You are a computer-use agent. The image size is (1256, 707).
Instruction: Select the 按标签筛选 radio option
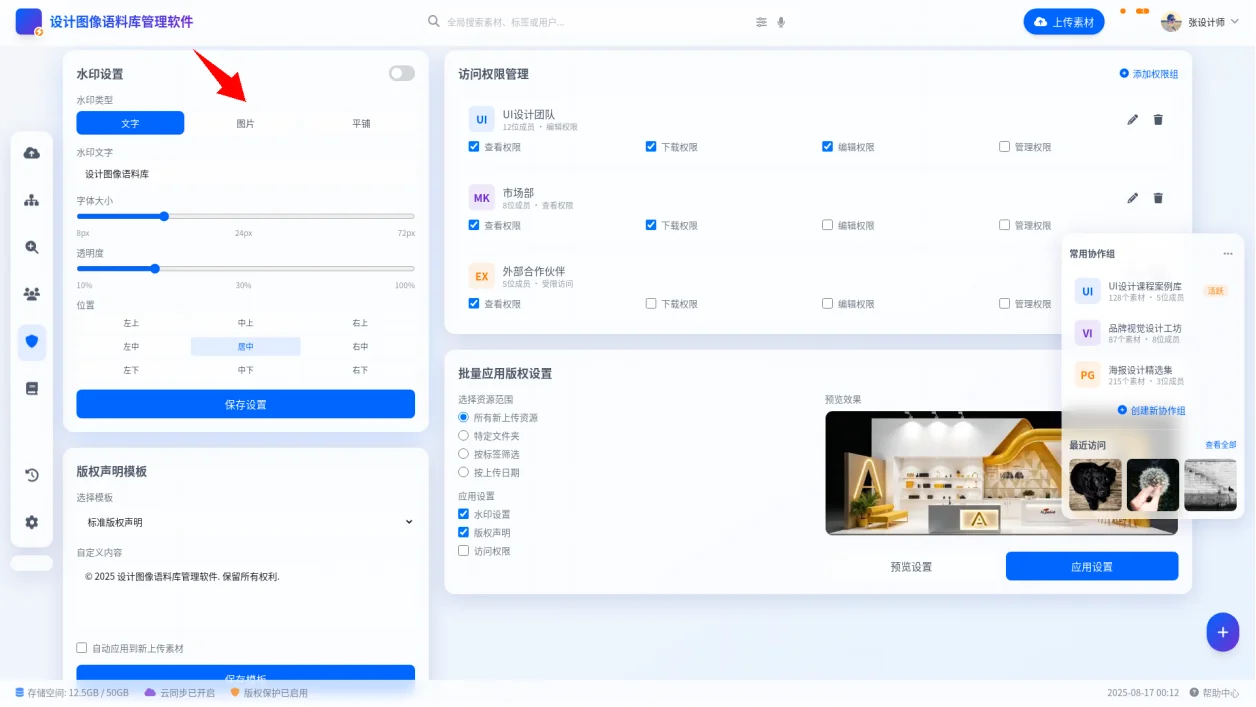point(464,453)
